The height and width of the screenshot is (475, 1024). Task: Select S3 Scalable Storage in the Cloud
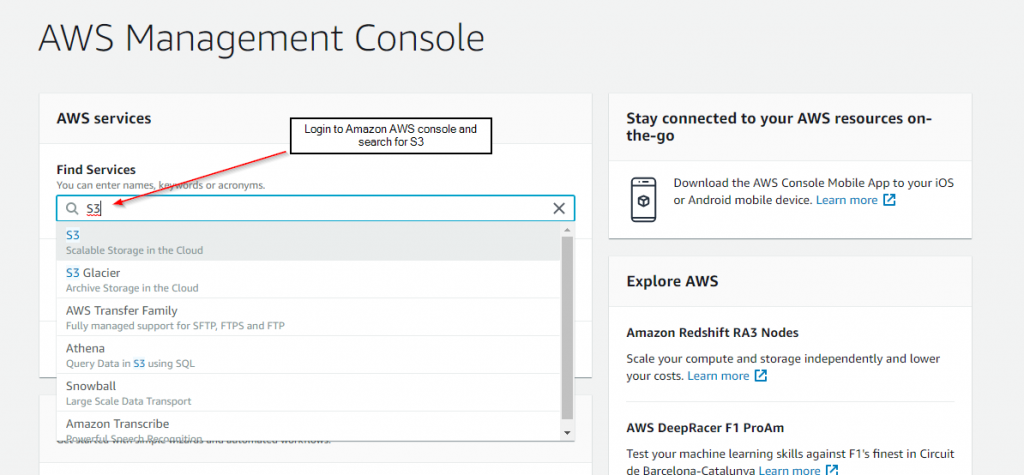tap(308, 242)
